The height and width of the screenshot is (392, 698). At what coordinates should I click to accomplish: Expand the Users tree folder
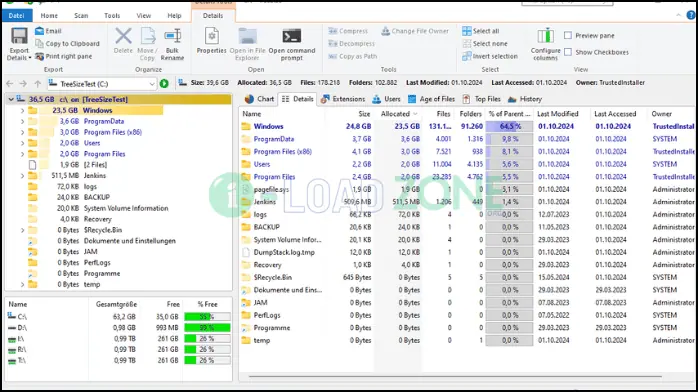22,143
